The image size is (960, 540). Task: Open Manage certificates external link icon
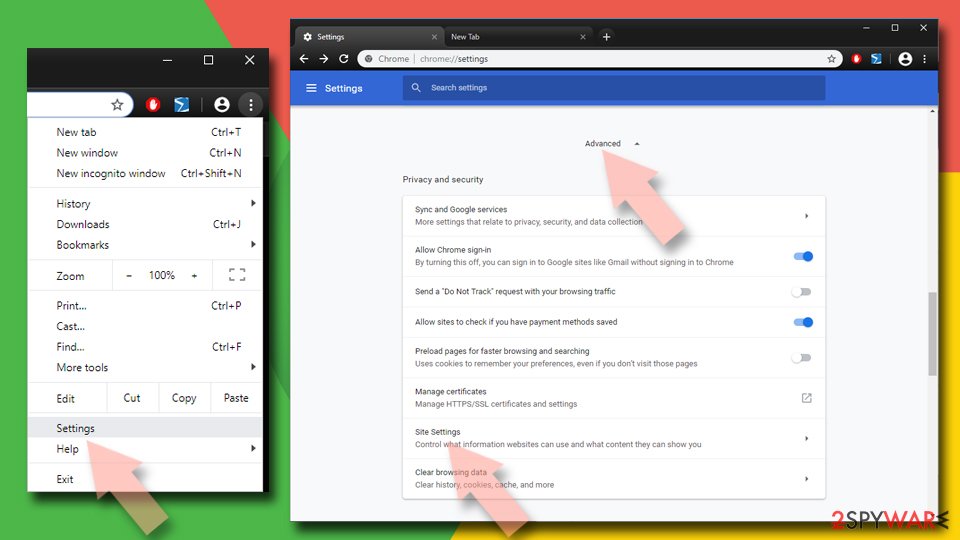tap(806, 398)
